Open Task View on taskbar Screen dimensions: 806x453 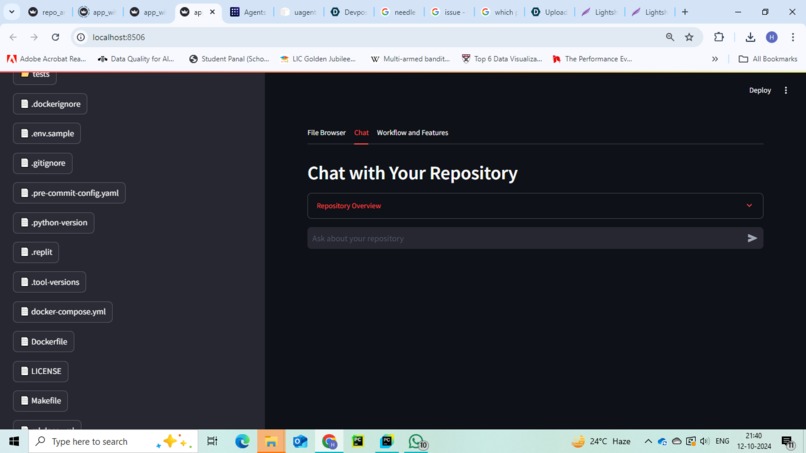click(x=212, y=441)
